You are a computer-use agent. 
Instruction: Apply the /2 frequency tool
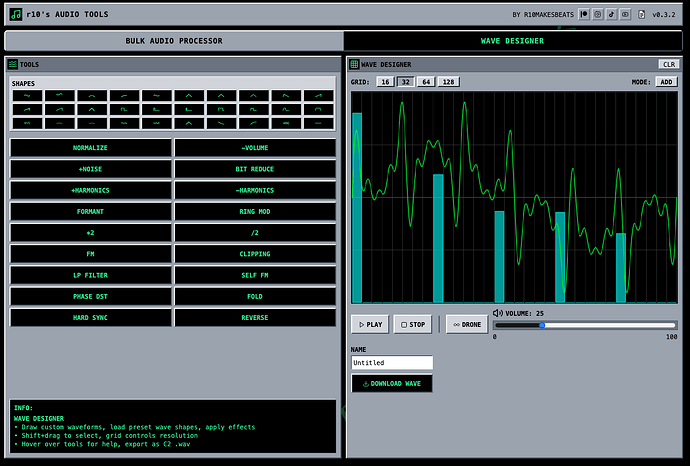pos(255,233)
